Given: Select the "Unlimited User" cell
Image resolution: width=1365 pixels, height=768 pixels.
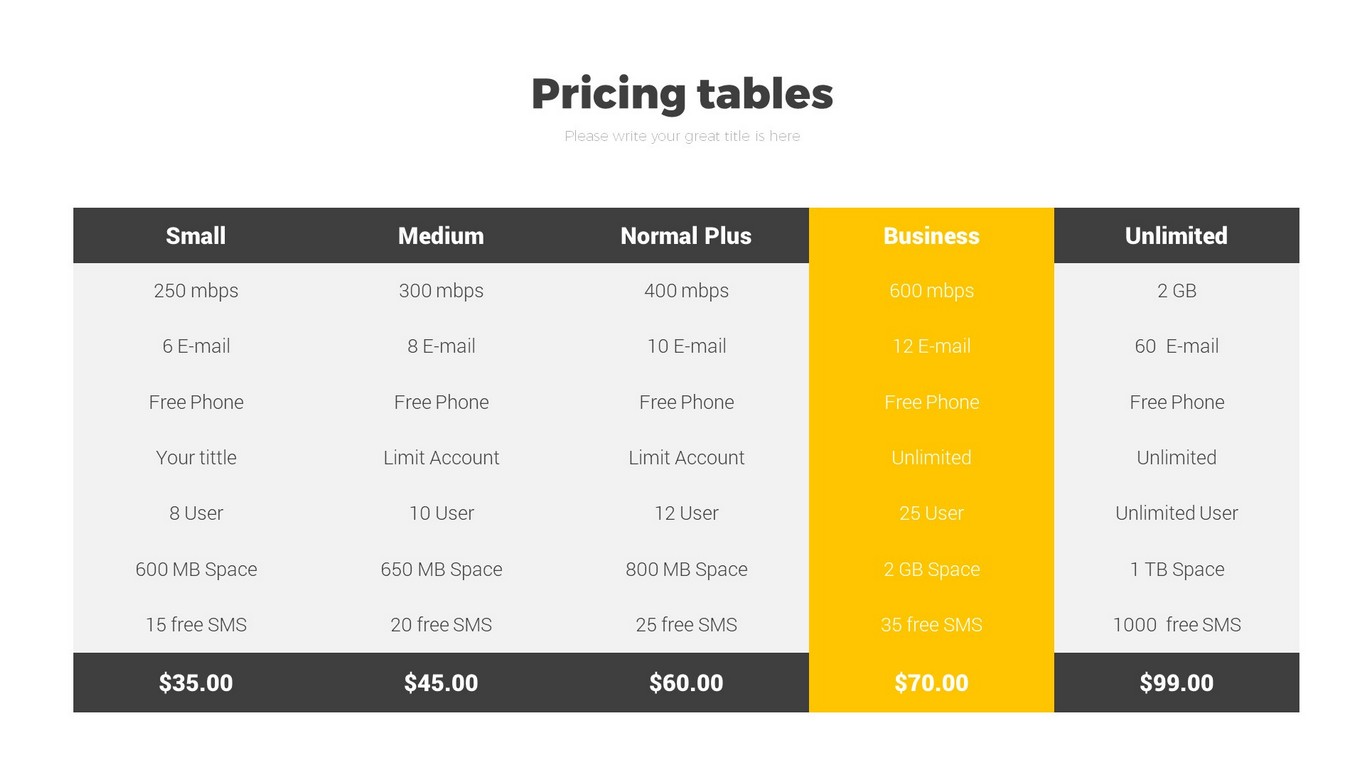Looking at the screenshot, I should click(x=1176, y=513).
